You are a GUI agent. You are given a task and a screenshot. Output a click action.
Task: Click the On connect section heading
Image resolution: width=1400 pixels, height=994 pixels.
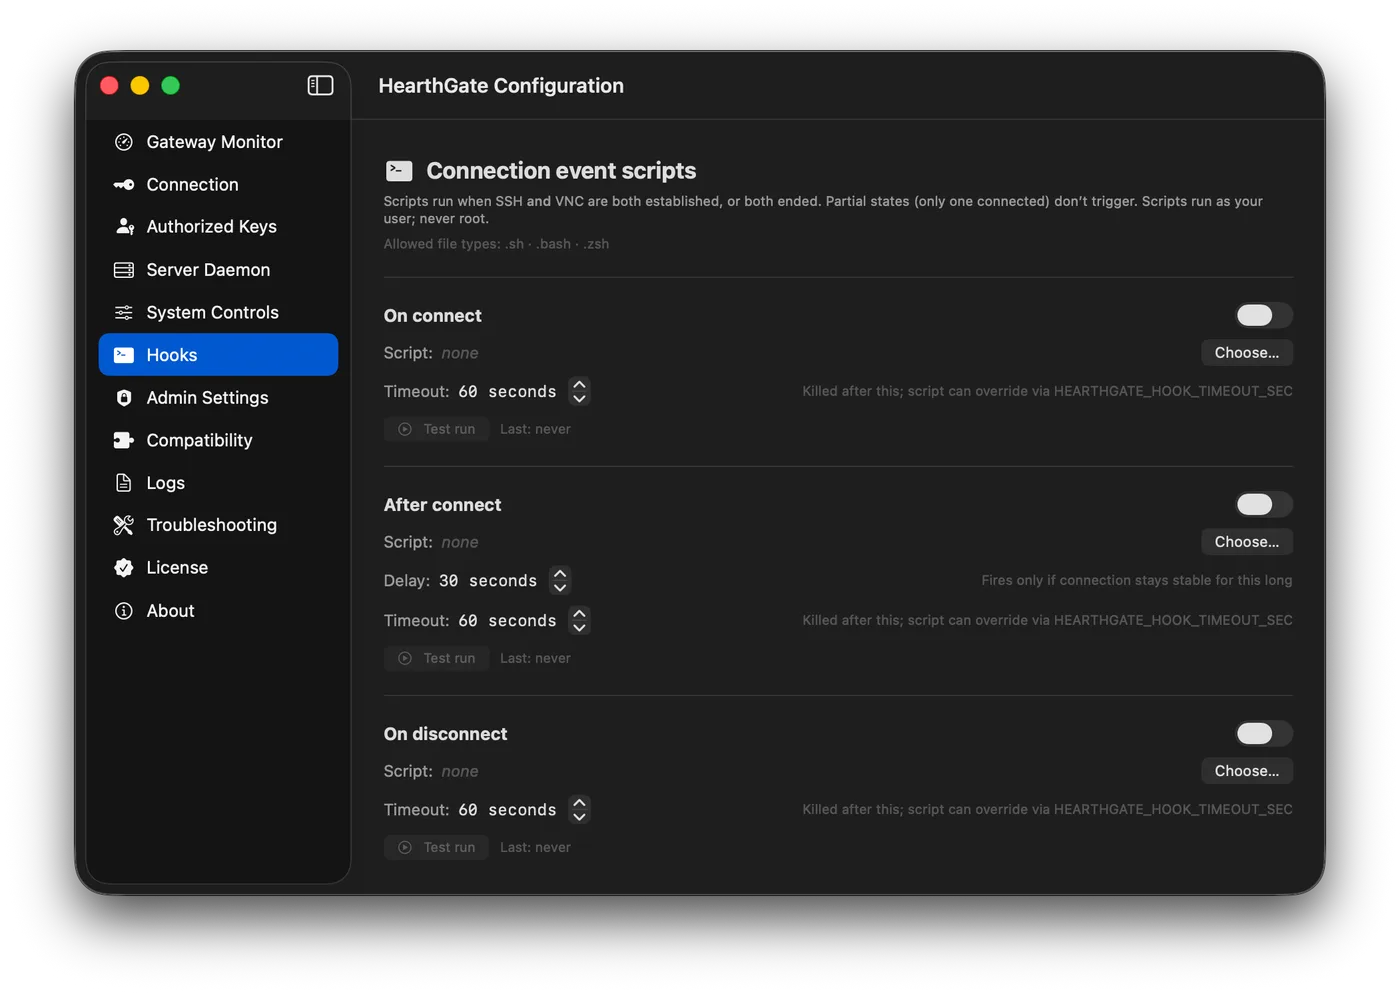point(433,316)
